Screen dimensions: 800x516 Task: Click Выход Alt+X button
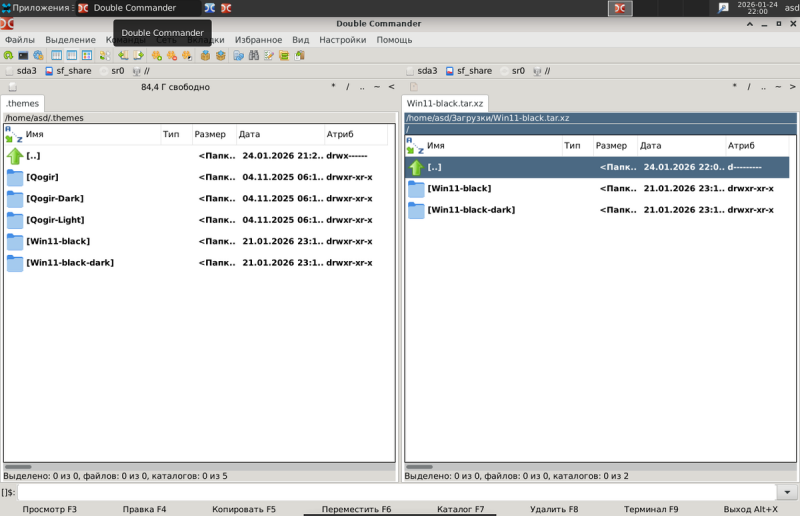[x=751, y=509]
